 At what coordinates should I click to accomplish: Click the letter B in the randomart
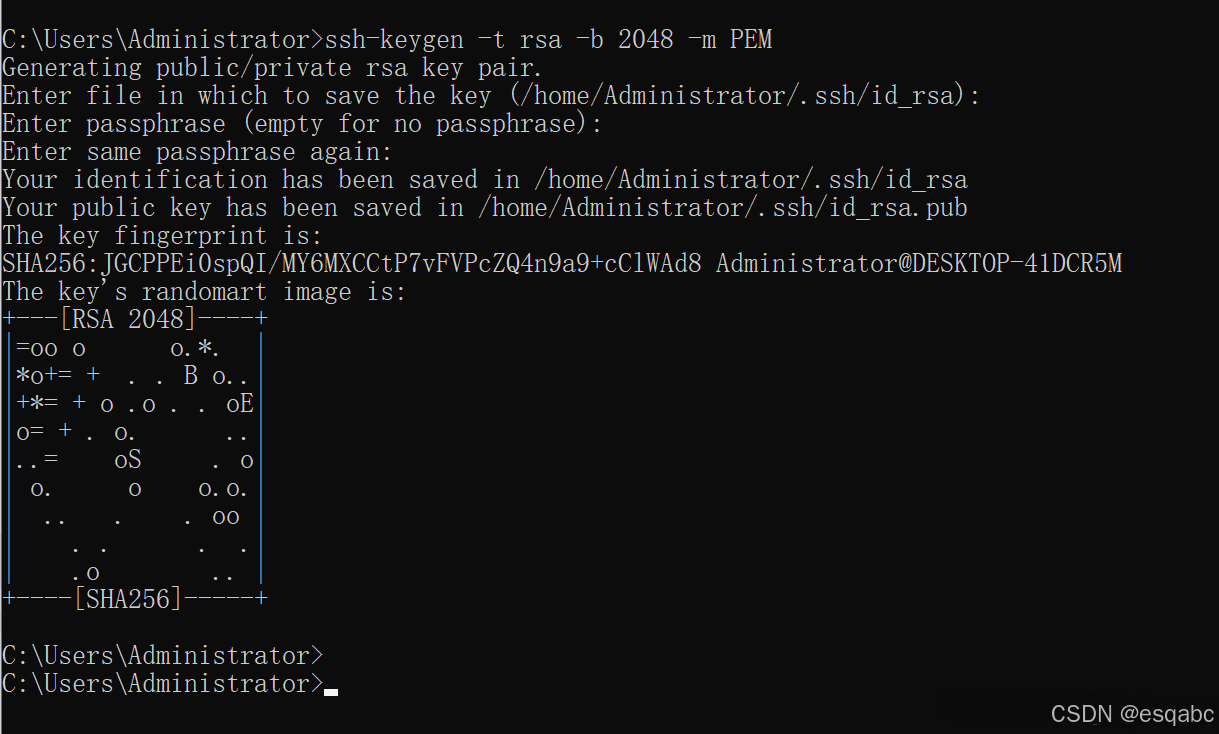pos(191,376)
